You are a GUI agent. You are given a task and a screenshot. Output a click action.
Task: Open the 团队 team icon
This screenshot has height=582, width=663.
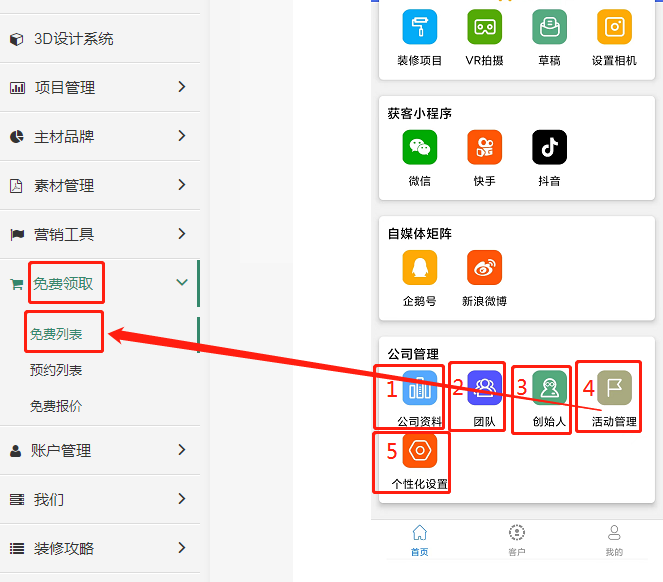coord(485,388)
